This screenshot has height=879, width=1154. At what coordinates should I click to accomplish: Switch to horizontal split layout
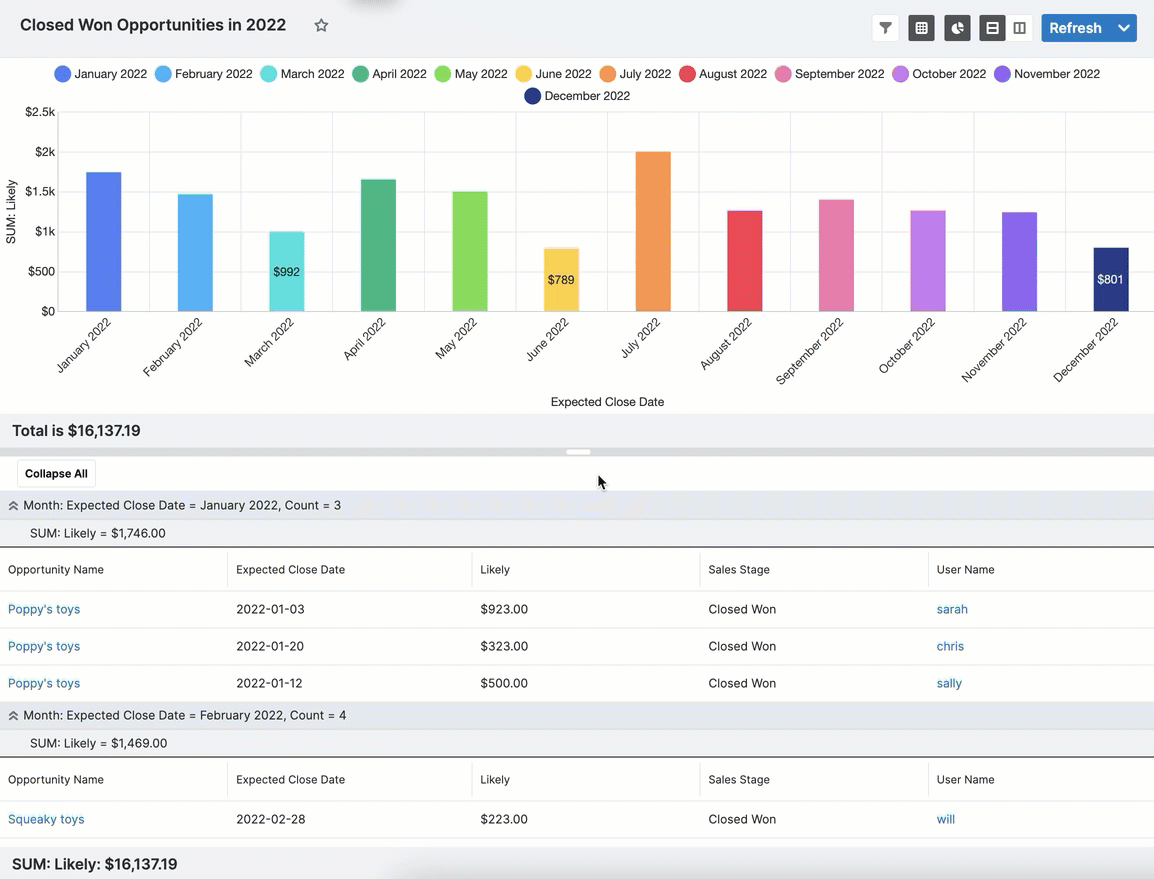click(x=992, y=28)
